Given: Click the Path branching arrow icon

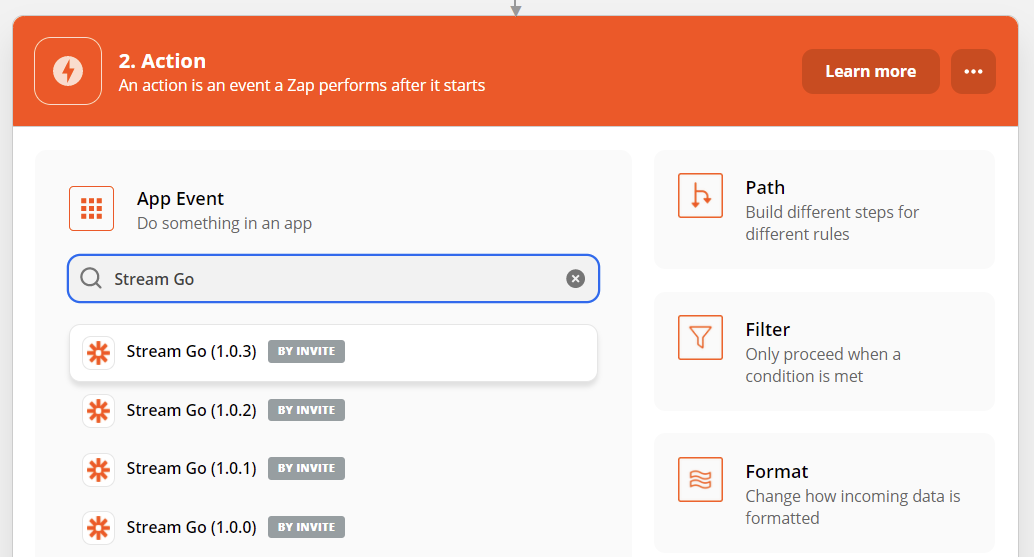Looking at the screenshot, I should 700,196.
